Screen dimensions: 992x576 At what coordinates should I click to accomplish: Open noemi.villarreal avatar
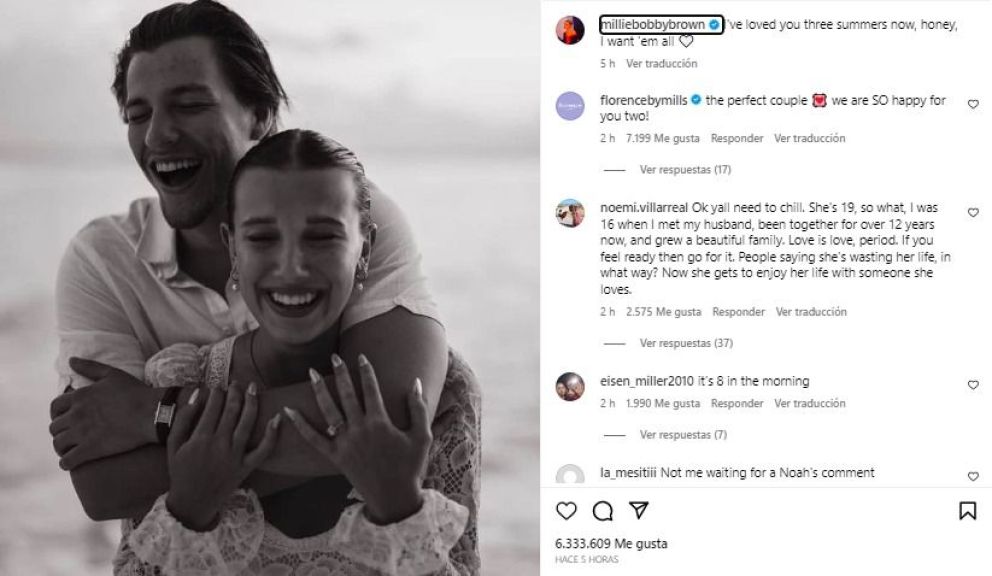pyautogui.click(x=571, y=213)
